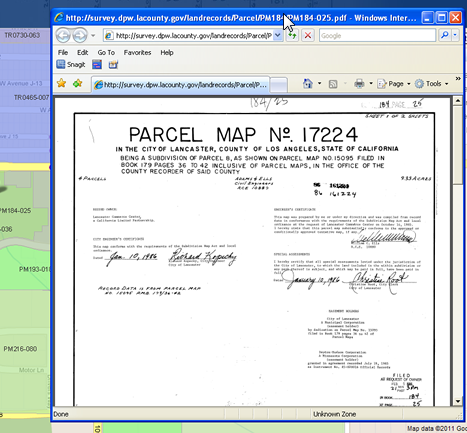
Task: Click the W Avenue J-13 street label
Action: click(21, 83)
